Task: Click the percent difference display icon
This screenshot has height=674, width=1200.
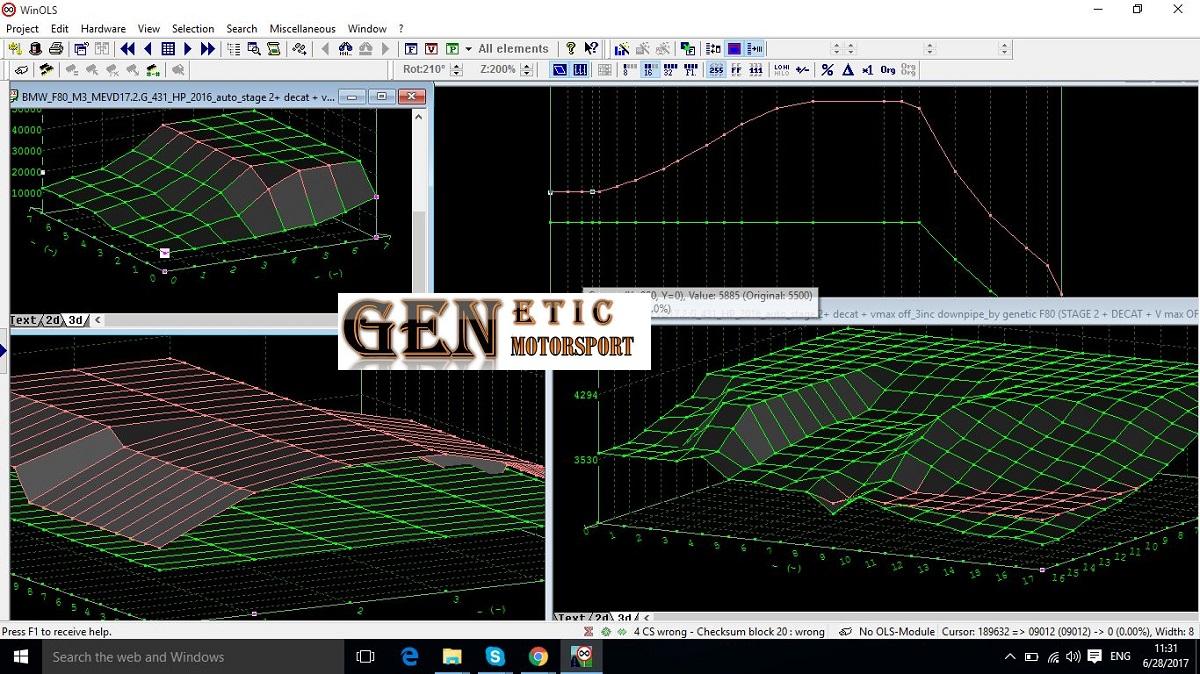Action: pyautogui.click(x=827, y=70)
